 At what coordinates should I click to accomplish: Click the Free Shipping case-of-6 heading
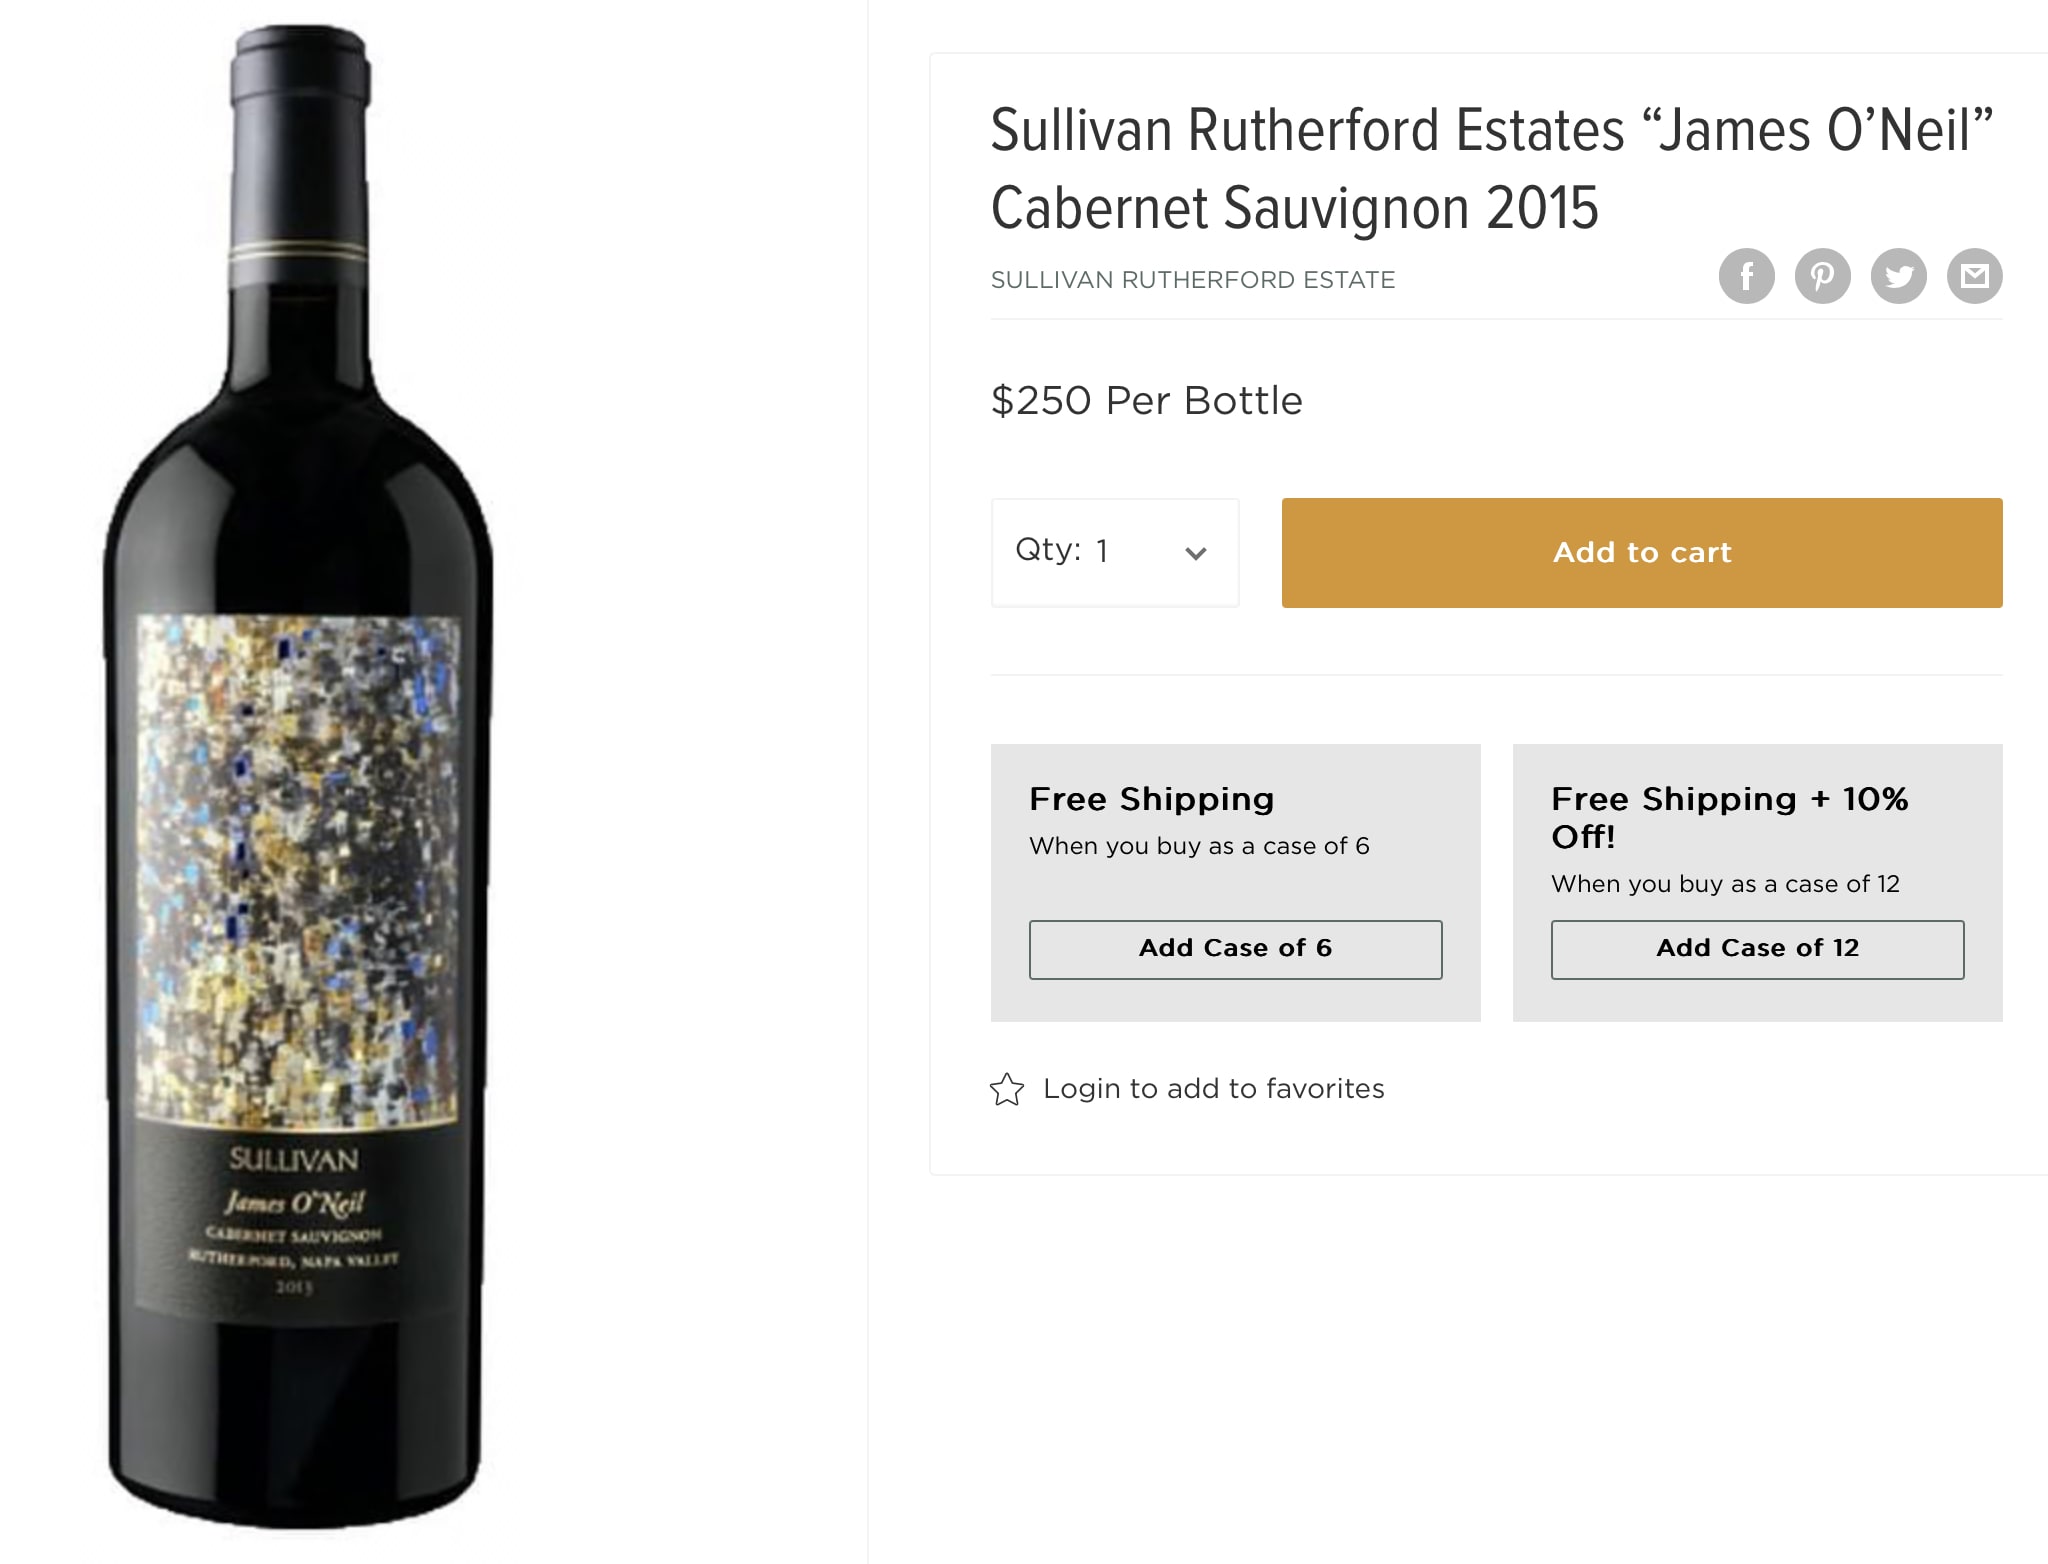[x=1152, y=799]
